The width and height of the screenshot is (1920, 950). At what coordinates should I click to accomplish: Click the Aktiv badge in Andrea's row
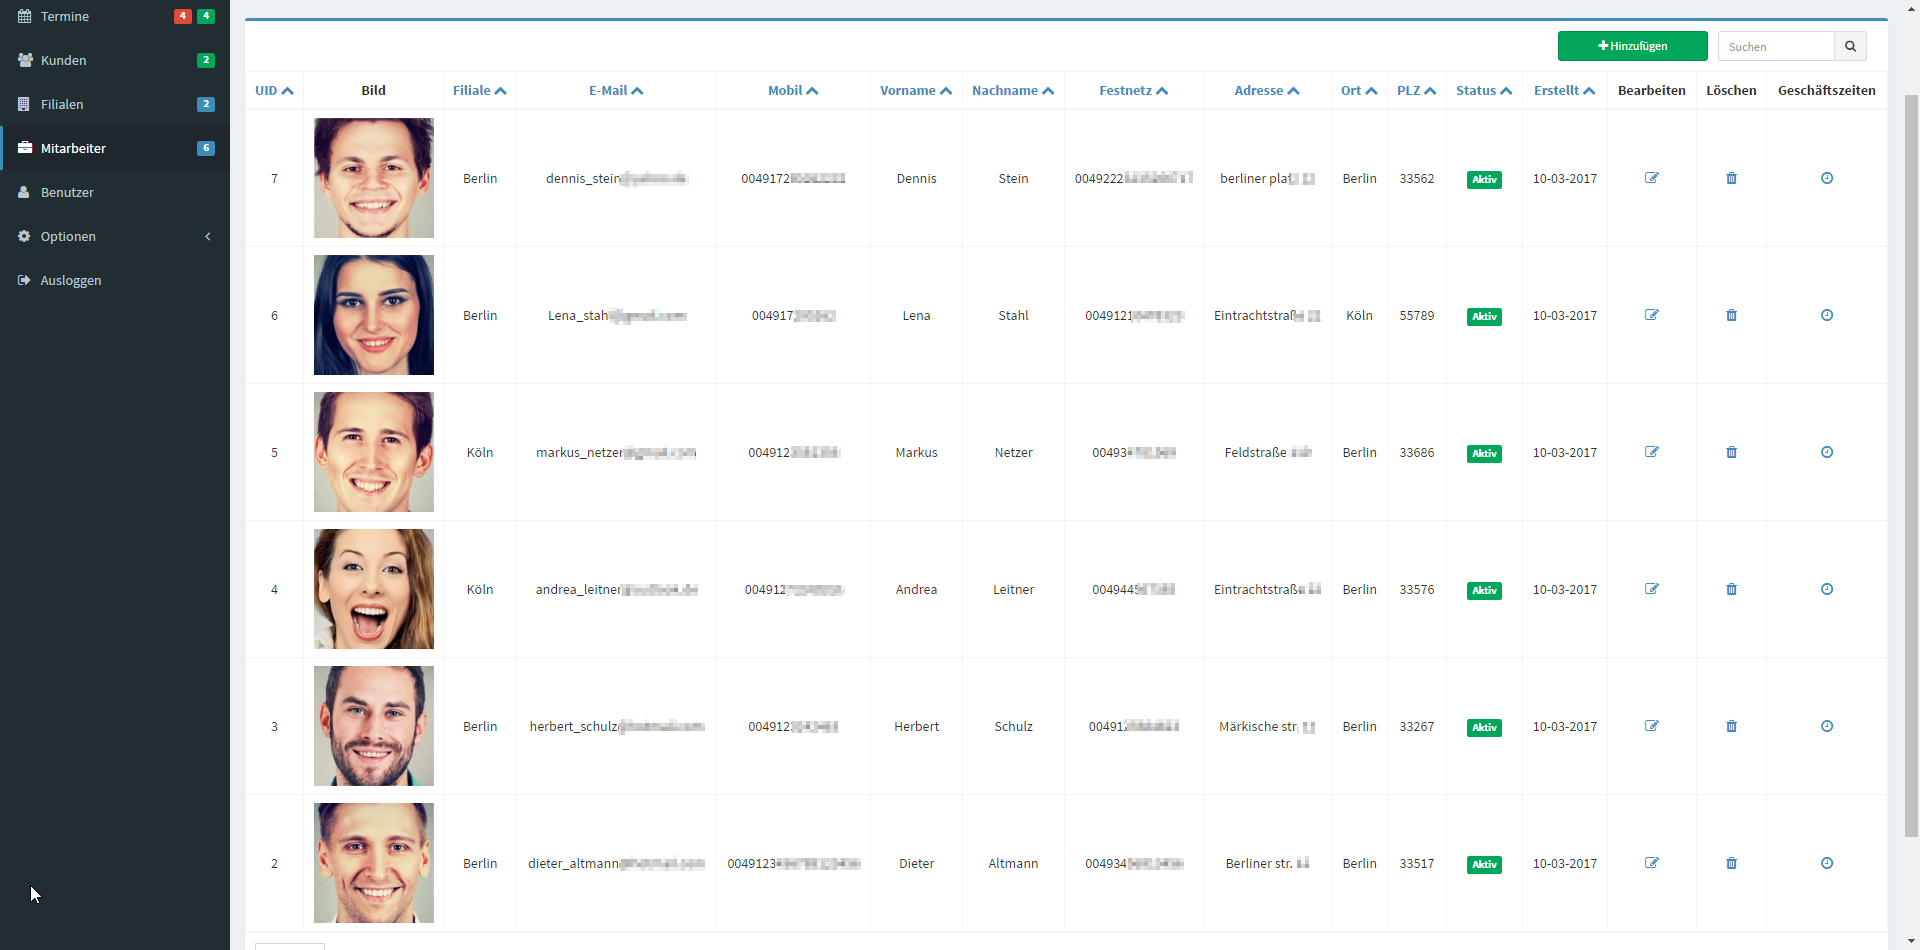pyautogui.click(x=1484, y=591)
